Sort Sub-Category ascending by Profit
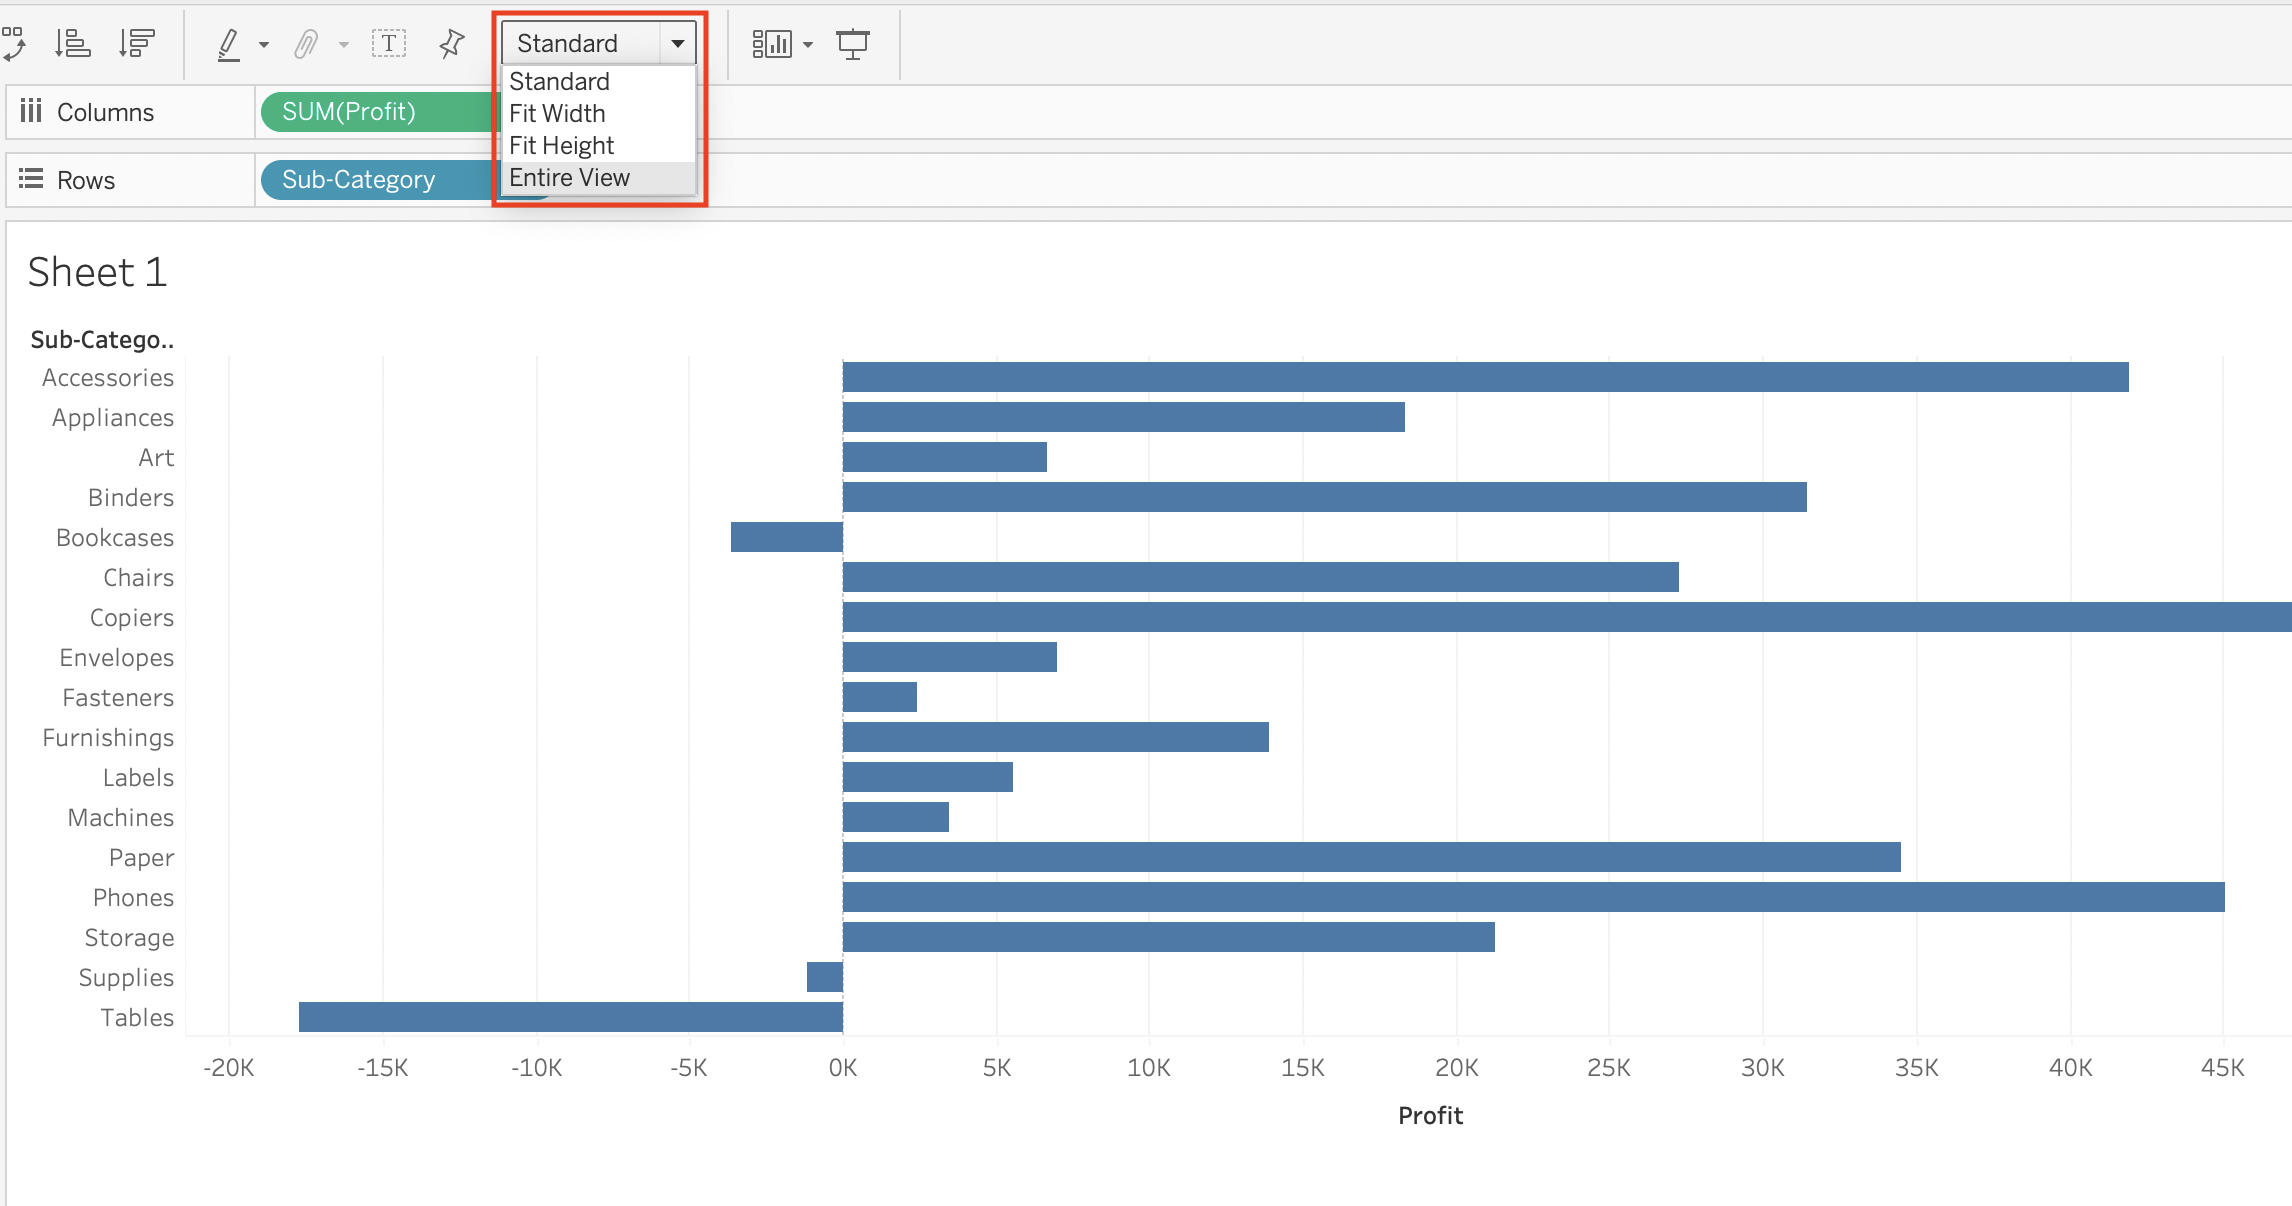This screenshot has height=1206, width=2292. coord(72,43)
